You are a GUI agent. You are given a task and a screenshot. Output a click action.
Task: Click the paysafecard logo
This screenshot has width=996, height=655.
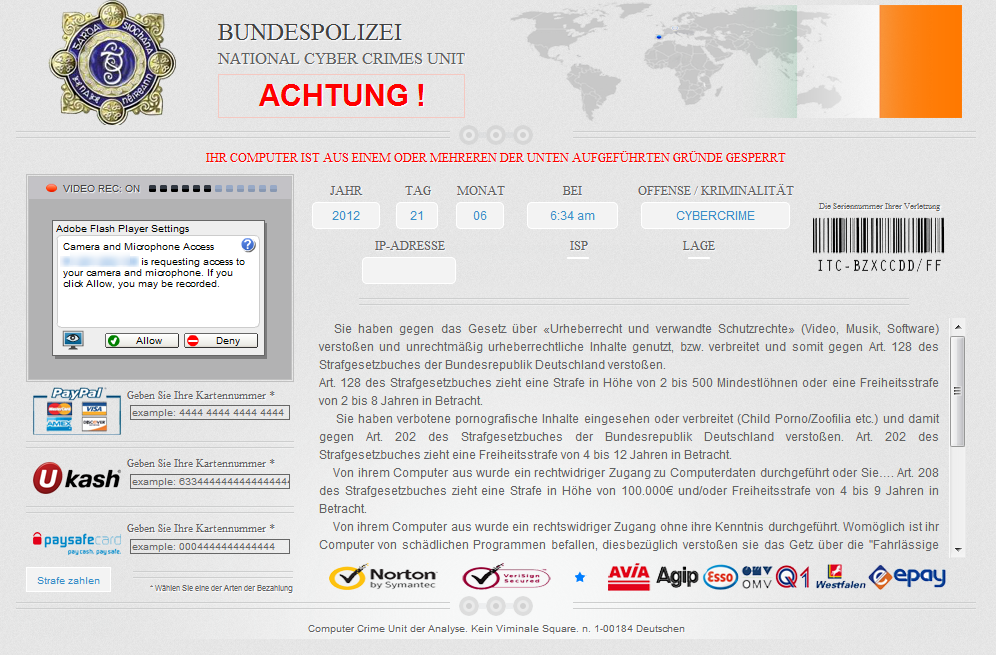(77, 542)
